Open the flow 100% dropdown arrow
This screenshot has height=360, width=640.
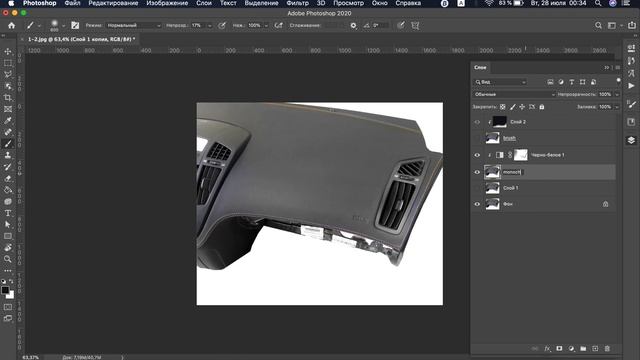[266, 26]
